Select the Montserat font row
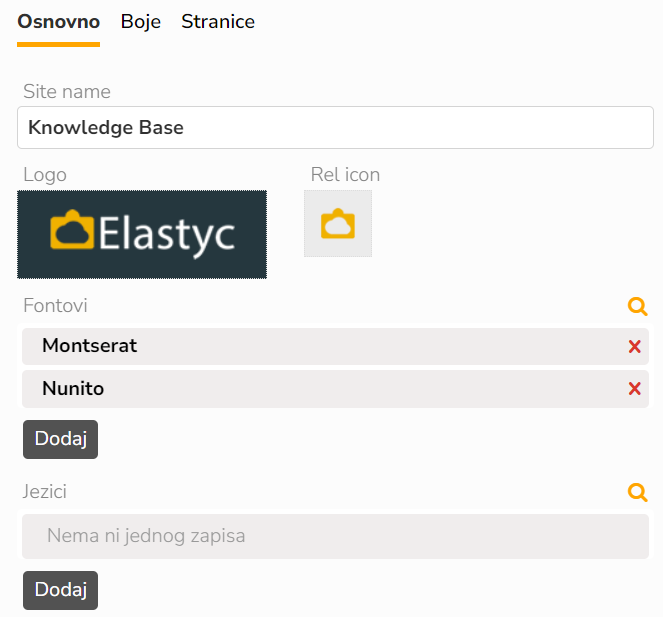This screenshot has height=617, width=663. tap(300, 346)
